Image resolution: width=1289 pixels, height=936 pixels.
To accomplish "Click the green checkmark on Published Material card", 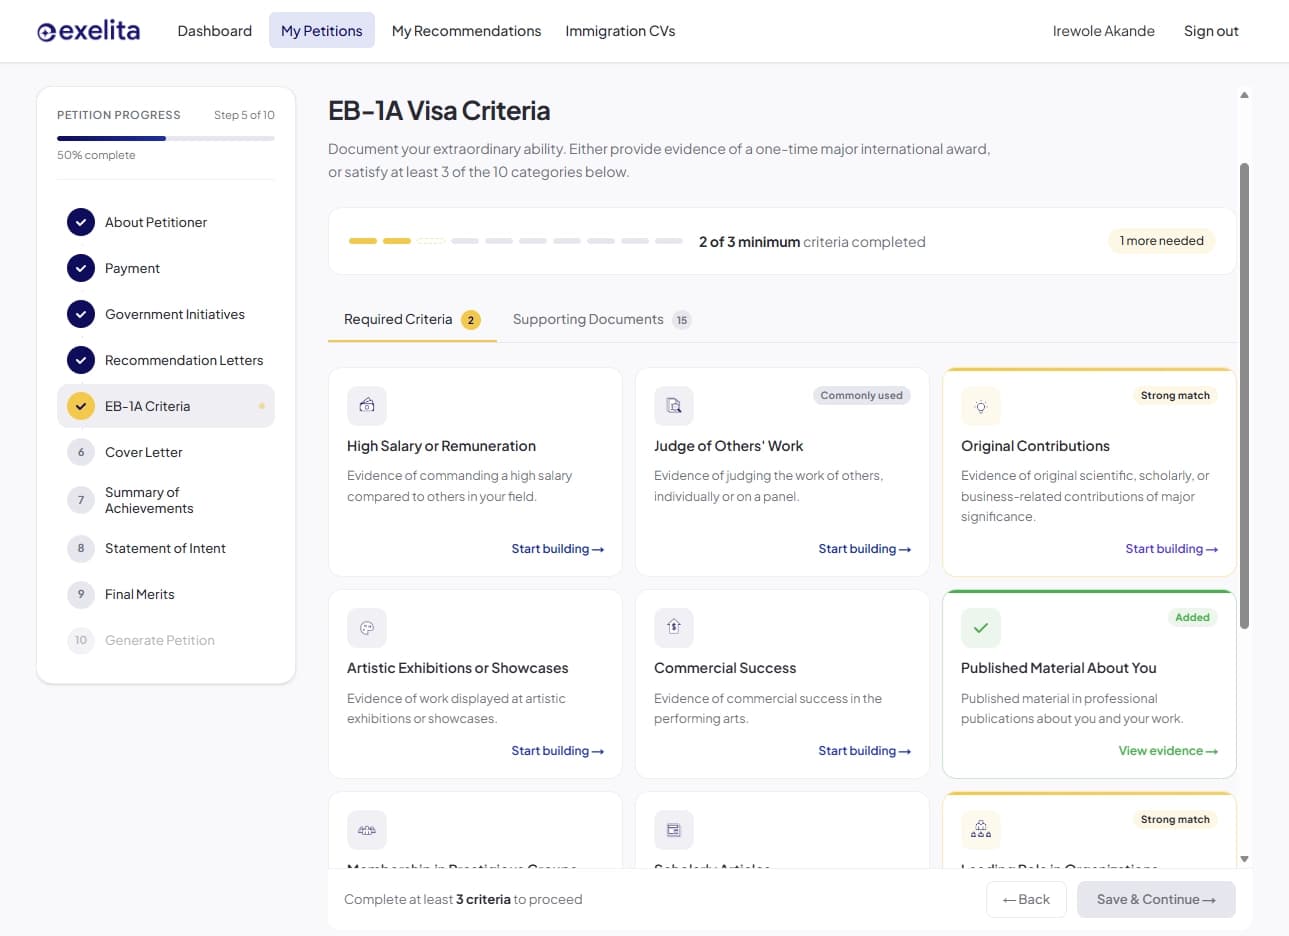I will pyautogui.click(x=980, y=627).
